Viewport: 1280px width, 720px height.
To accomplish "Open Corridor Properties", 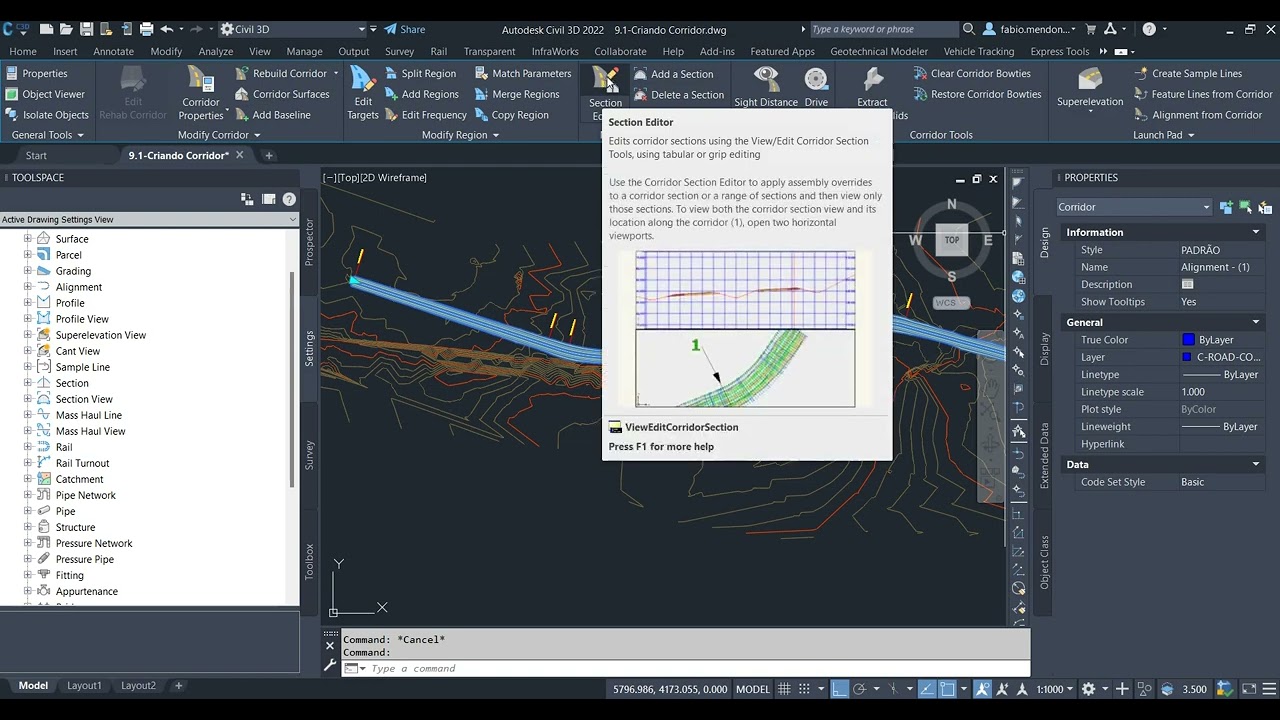I will click(x=201, y=94).
